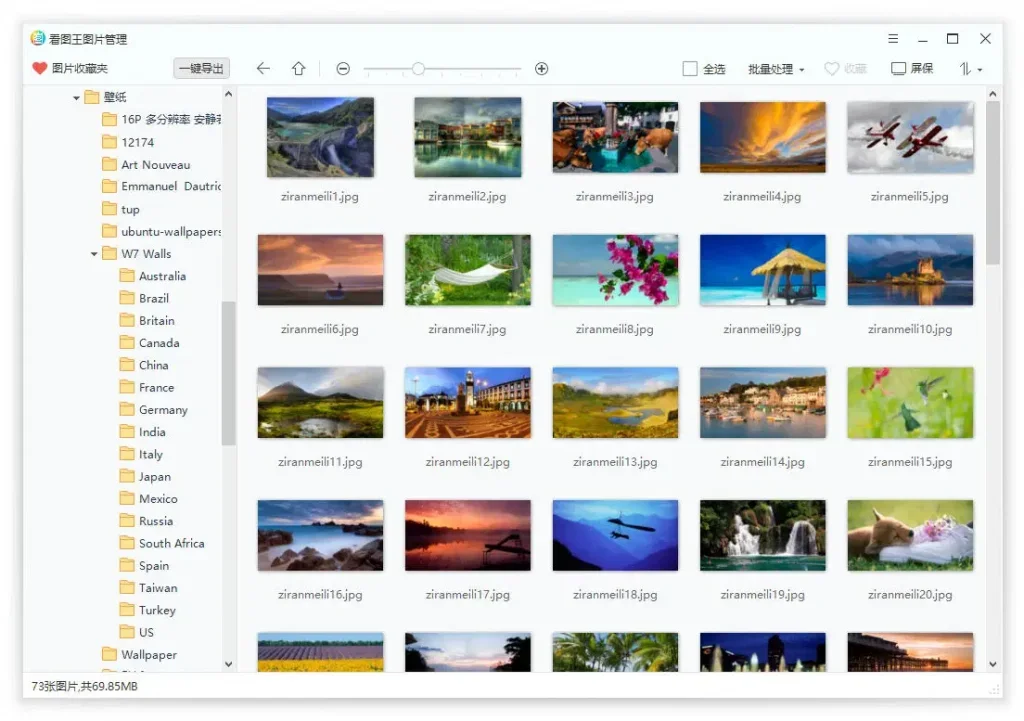Click the zoom out minus icon
The height and width of the screenshot is (721, 1024).
[x=342, y=68]
